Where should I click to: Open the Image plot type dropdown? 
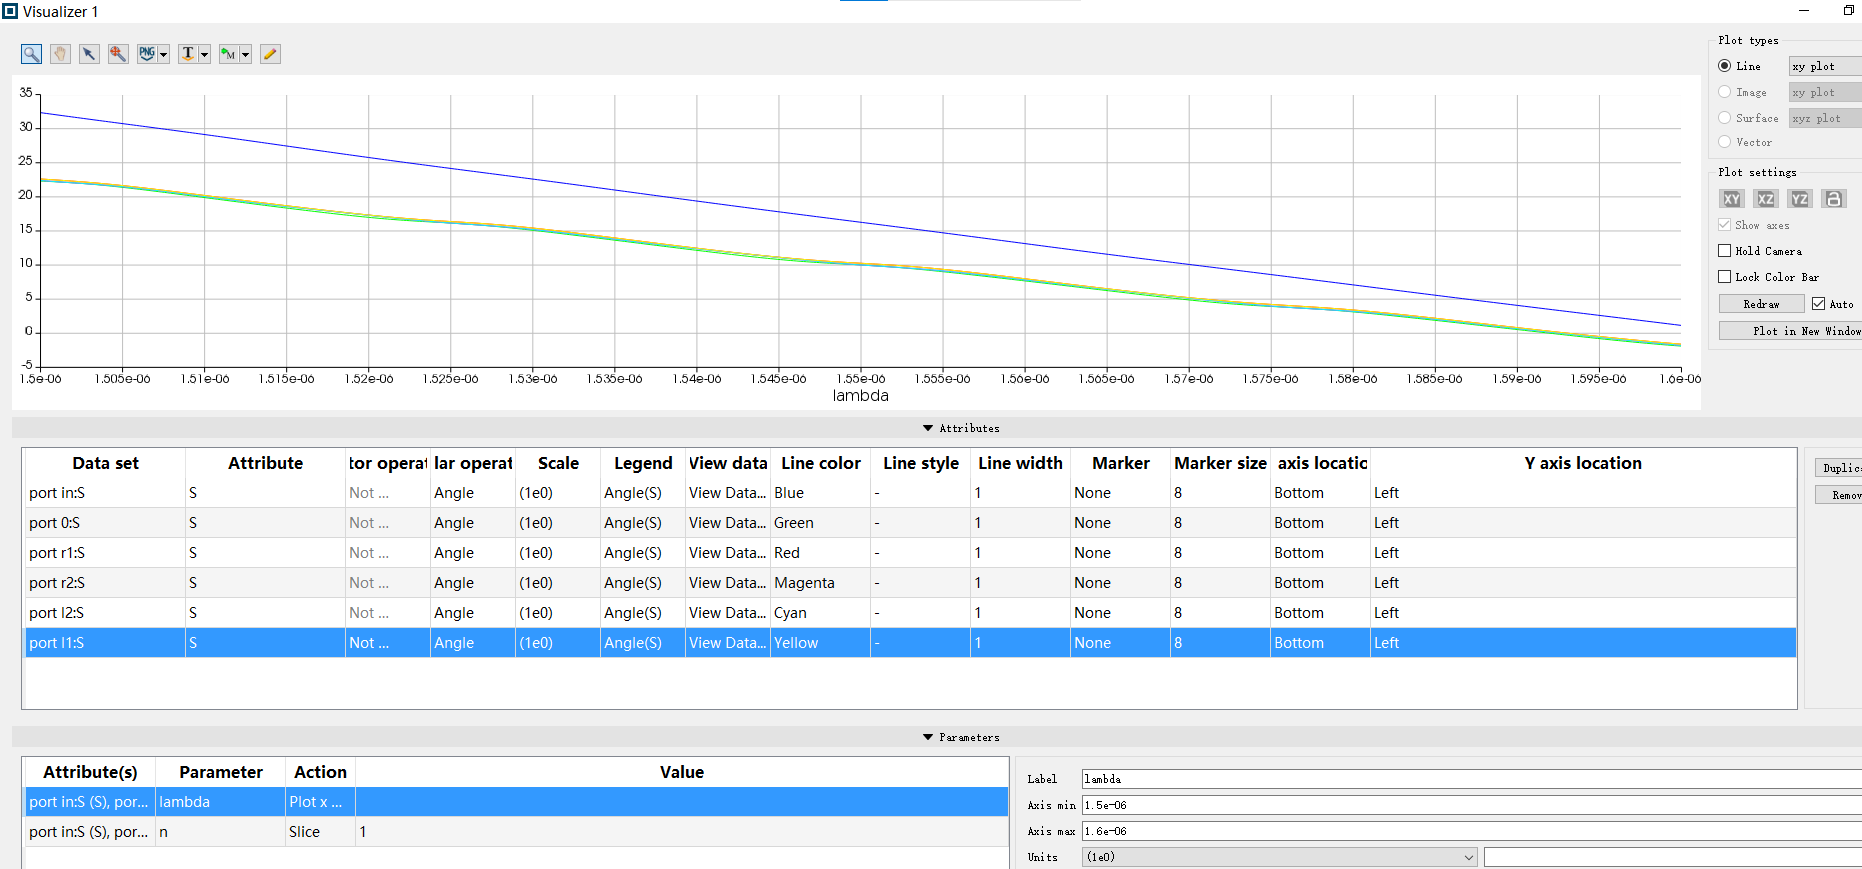(1825, 92)
